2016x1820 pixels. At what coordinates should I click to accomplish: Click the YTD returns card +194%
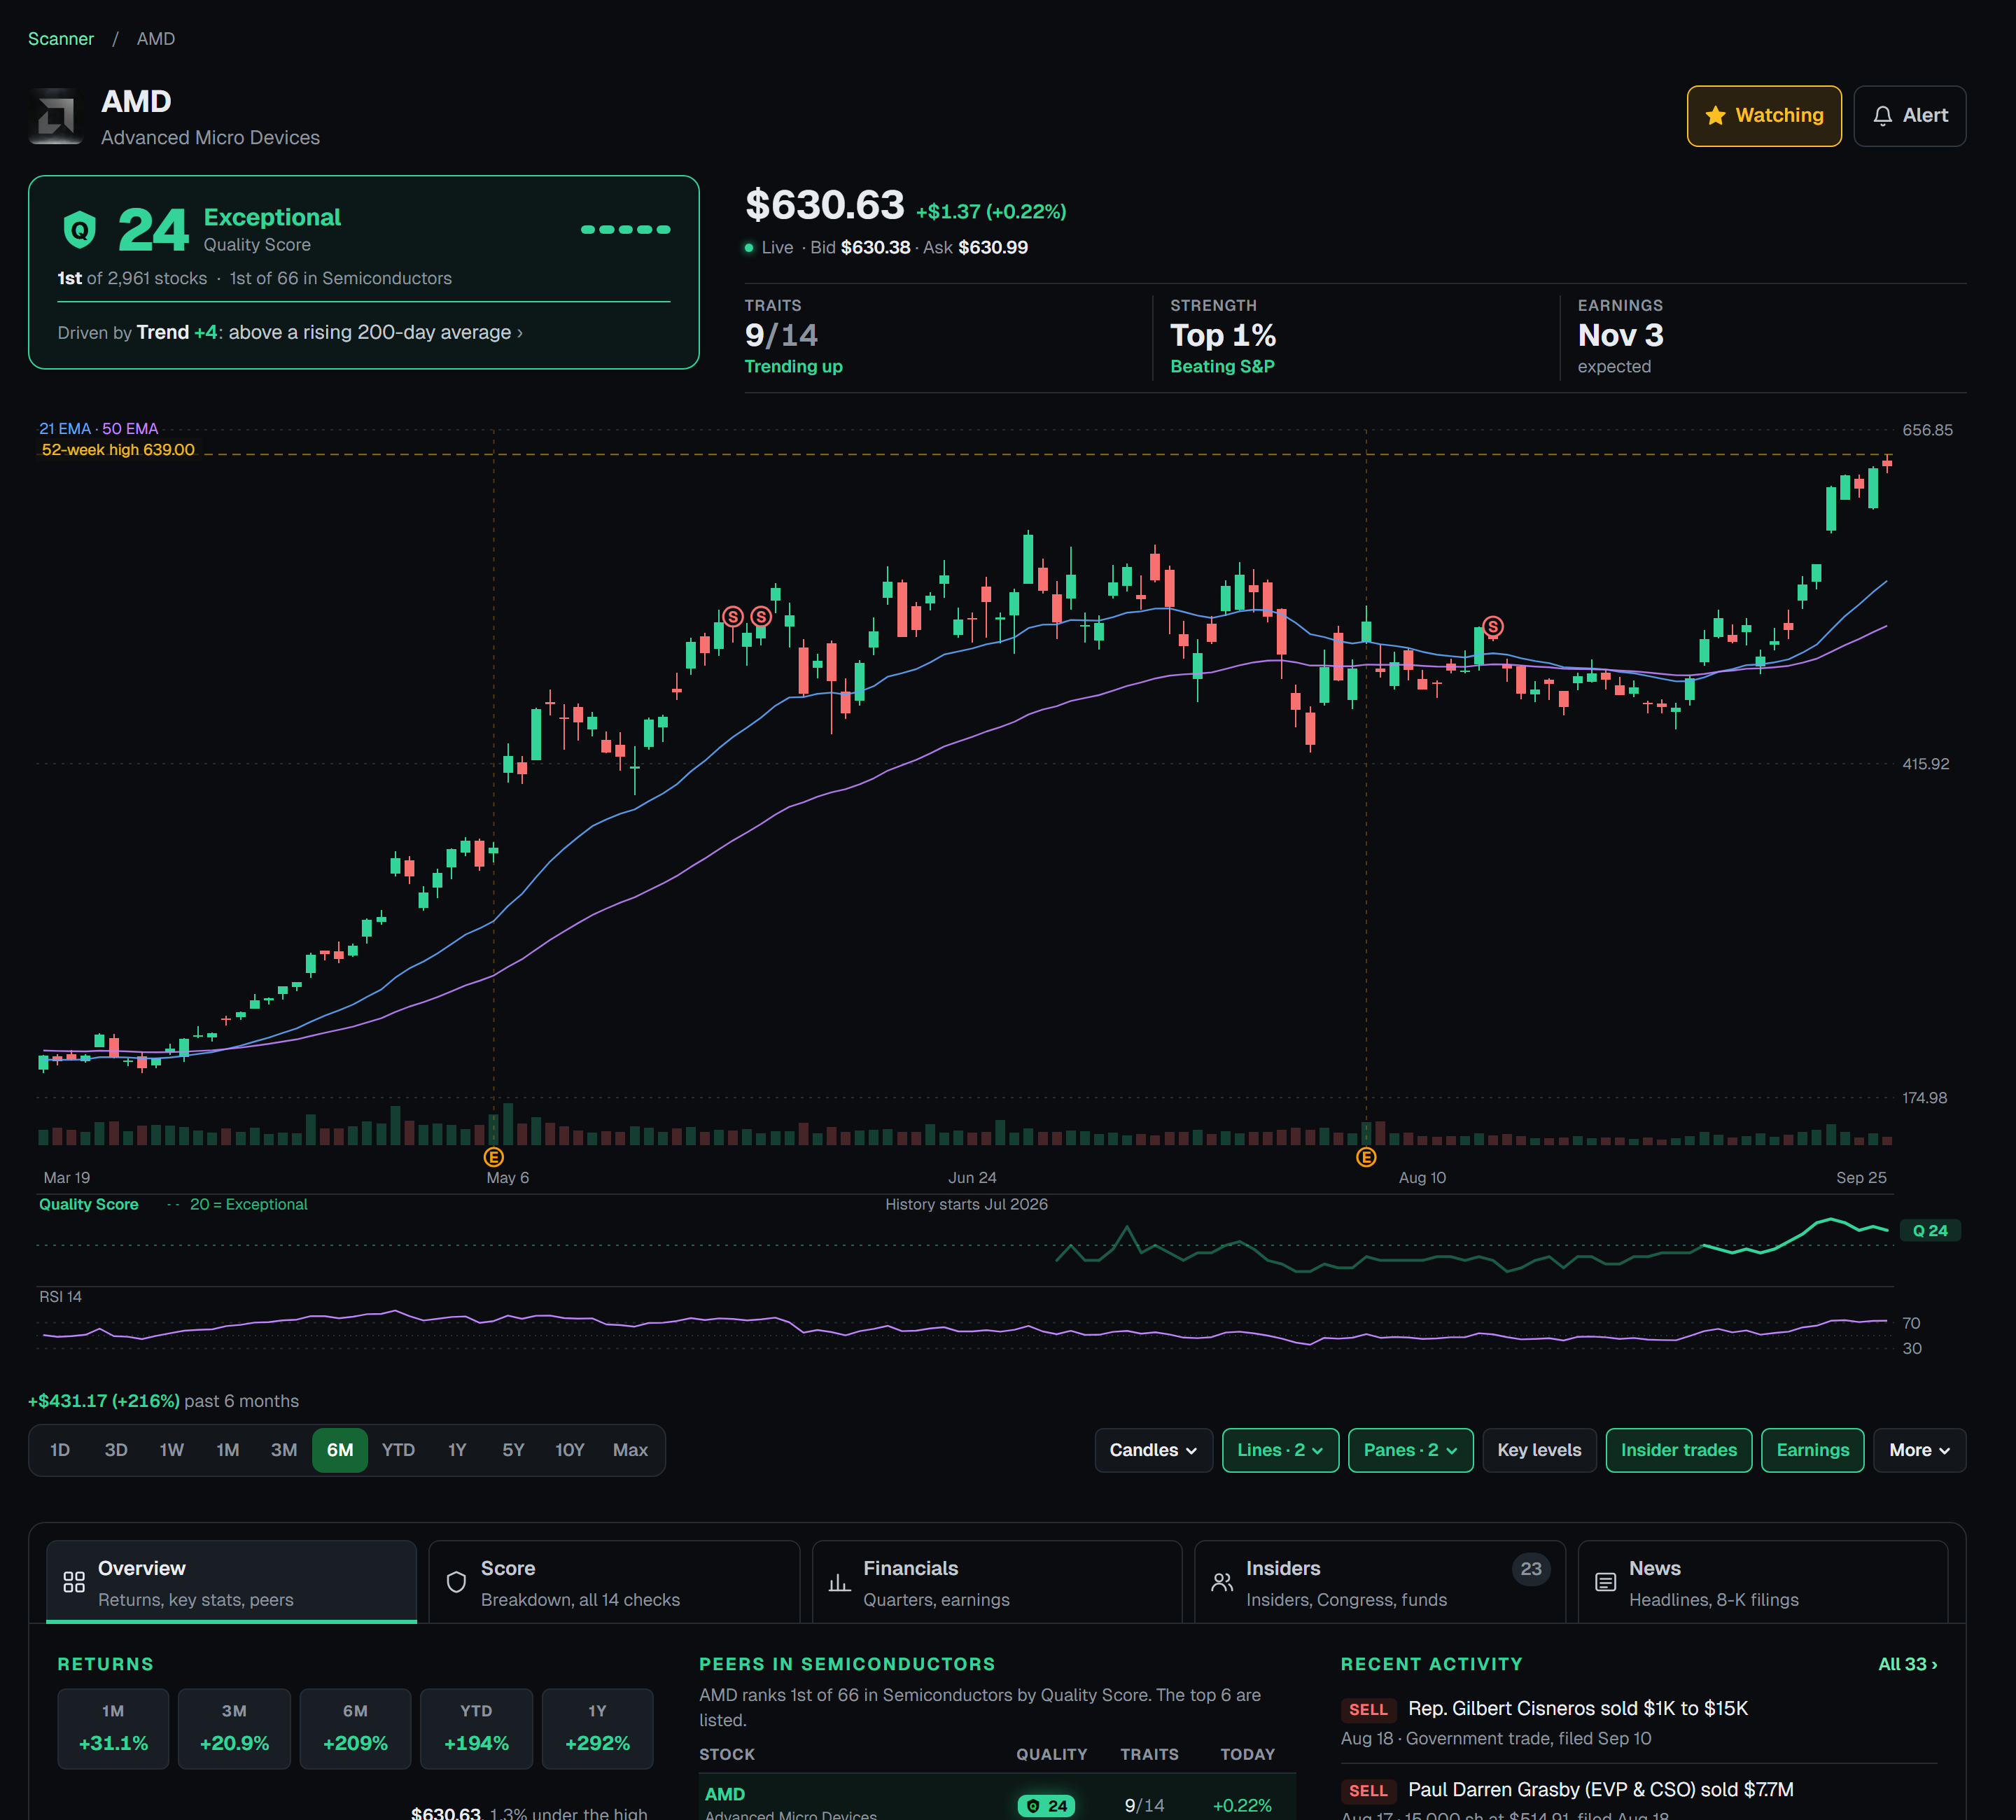476,1728
